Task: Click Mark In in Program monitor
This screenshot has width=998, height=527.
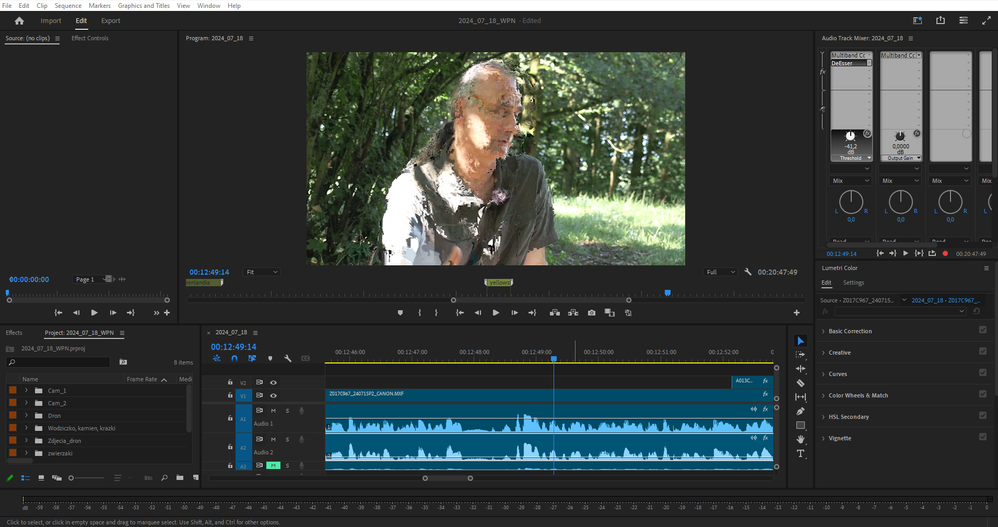Action: [x=419, y=313]
